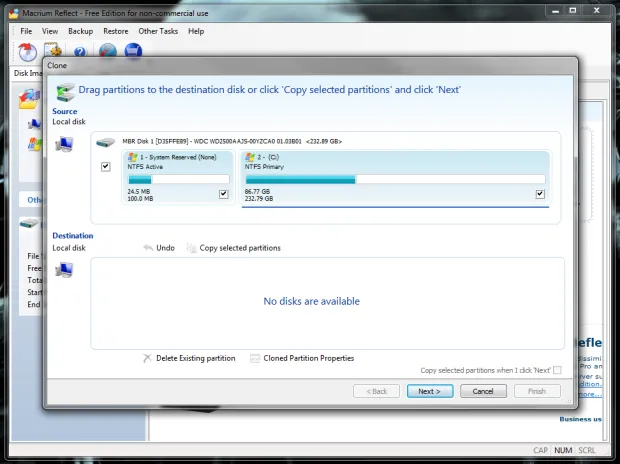
Task: Open the Restore menu
Action: (115, 31)
